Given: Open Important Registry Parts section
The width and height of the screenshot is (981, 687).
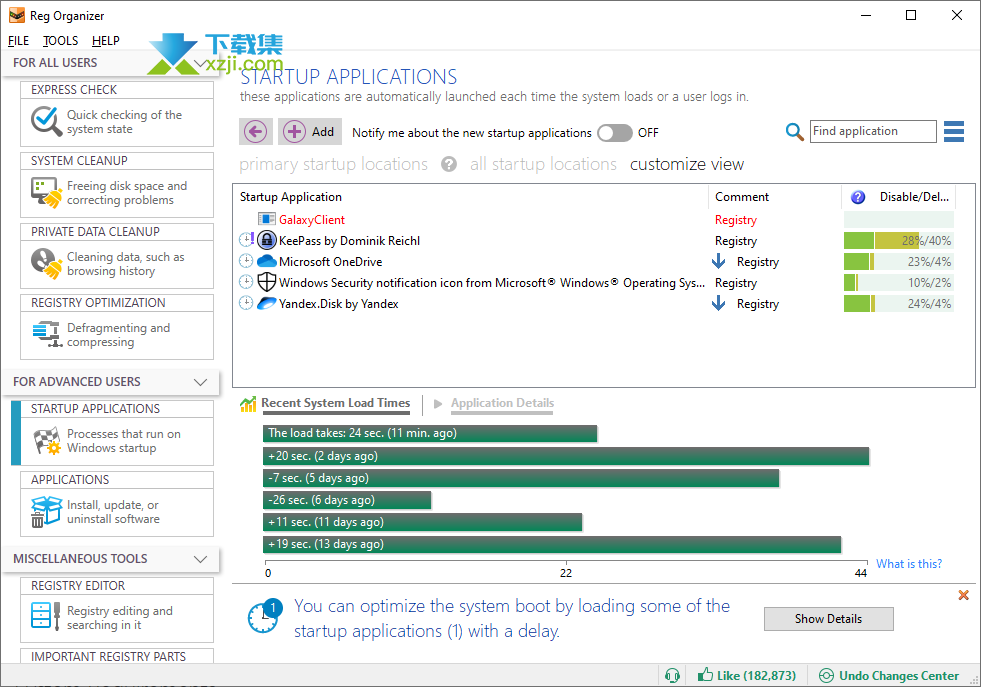Looking at the screenshot, I should 117,656.
